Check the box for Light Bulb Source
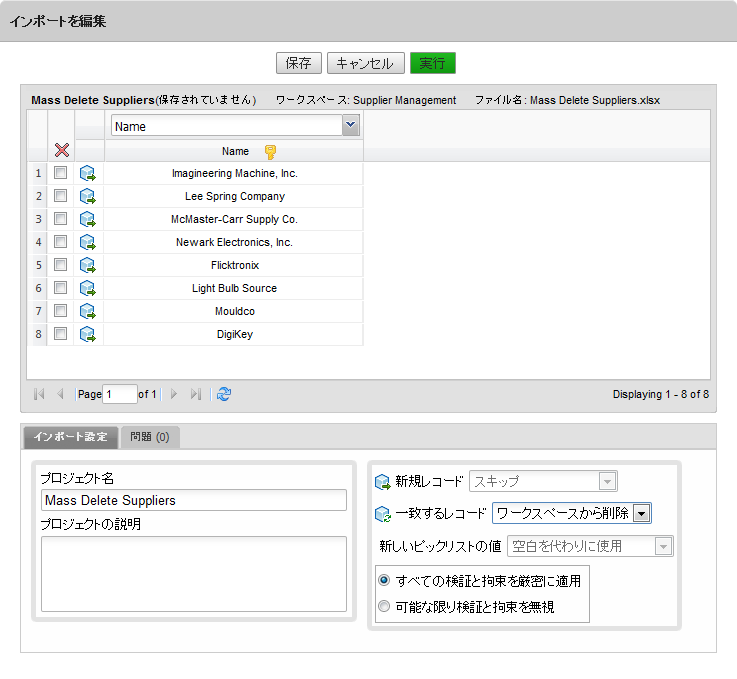 (x=61, y=288)
